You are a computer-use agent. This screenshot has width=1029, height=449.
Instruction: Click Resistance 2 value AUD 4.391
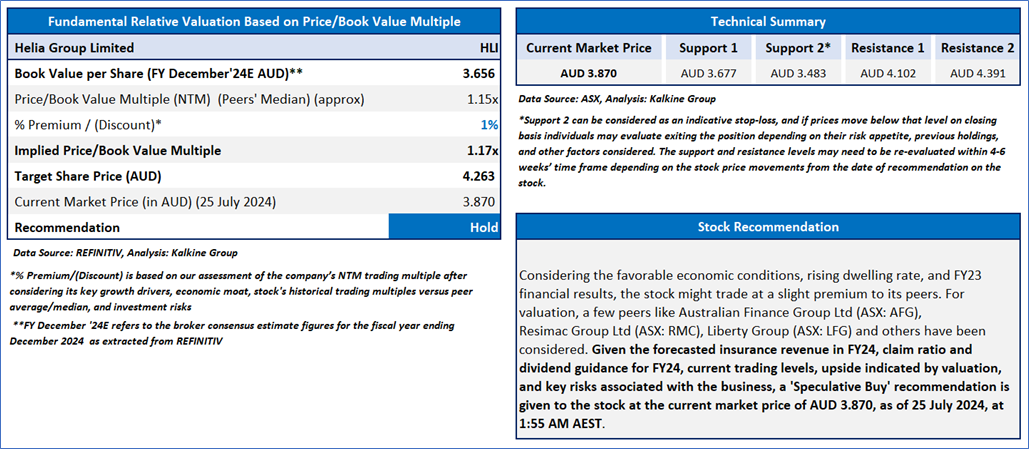[977, 74]
